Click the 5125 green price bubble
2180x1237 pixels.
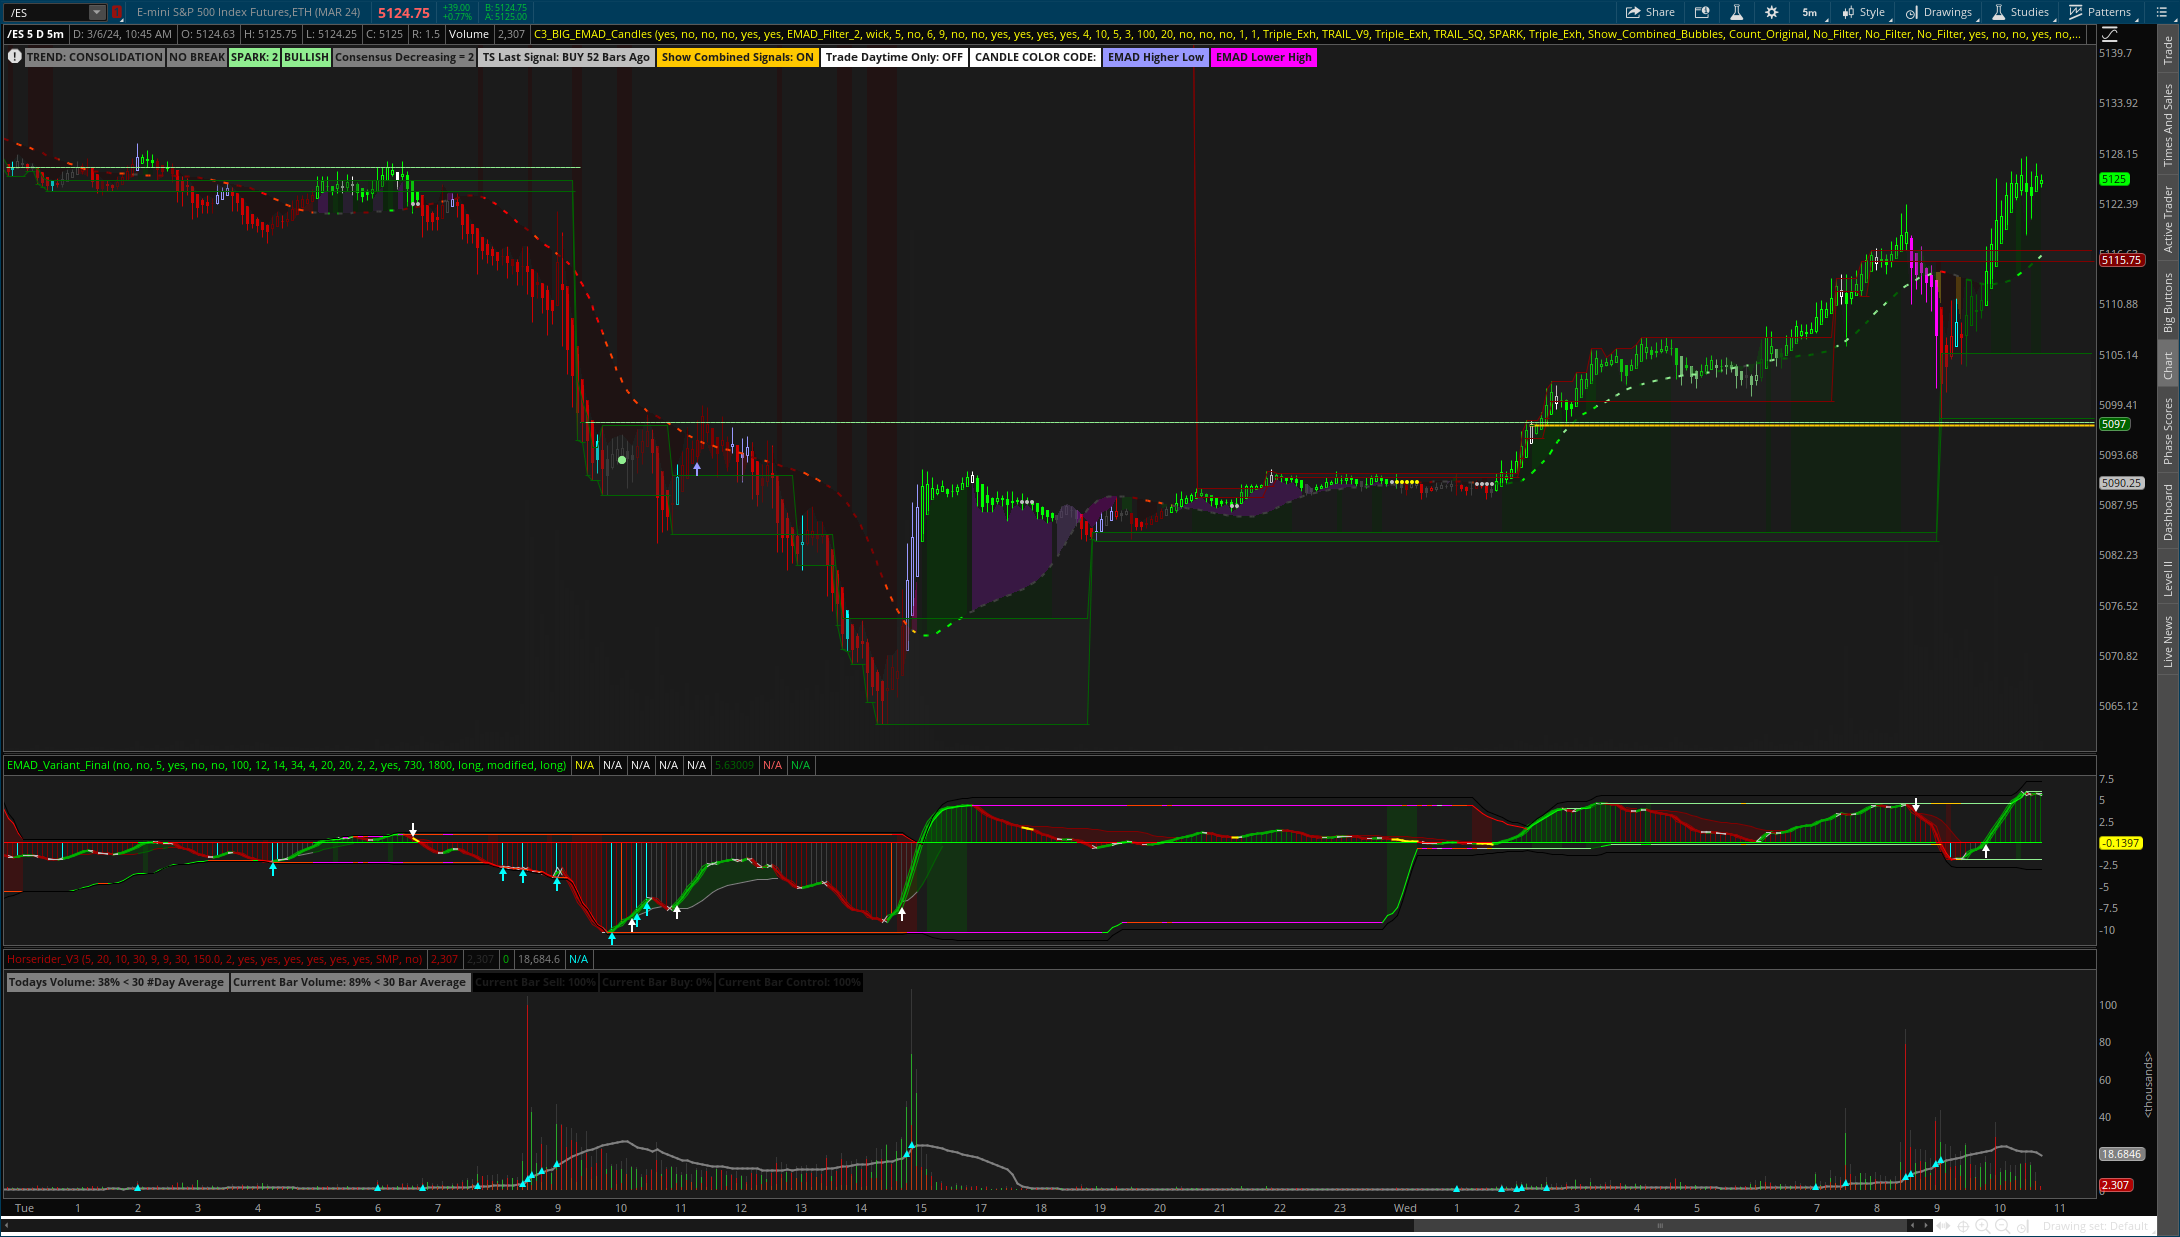[2114, 179]
